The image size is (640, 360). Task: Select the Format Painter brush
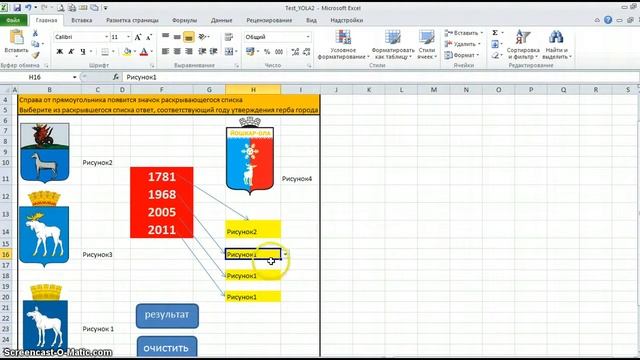[x=35, y=55]
